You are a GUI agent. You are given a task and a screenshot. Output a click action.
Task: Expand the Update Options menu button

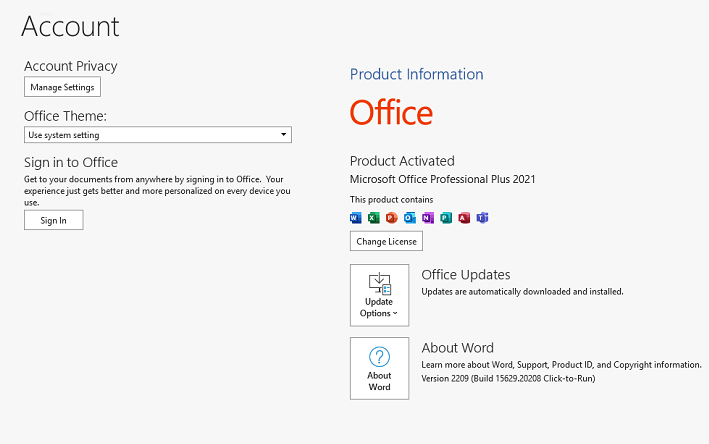[379, 295]
